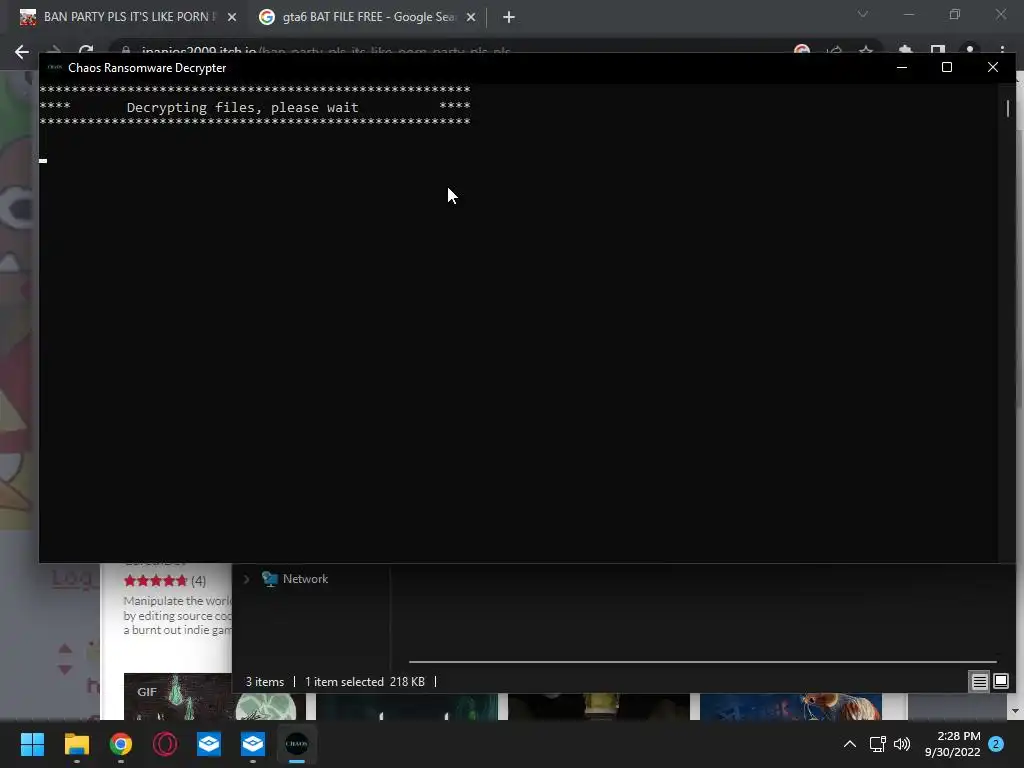This screenshot has height=768, width=1024.
Task: Expand the Network tree item in Explorer
Action: 246,579
